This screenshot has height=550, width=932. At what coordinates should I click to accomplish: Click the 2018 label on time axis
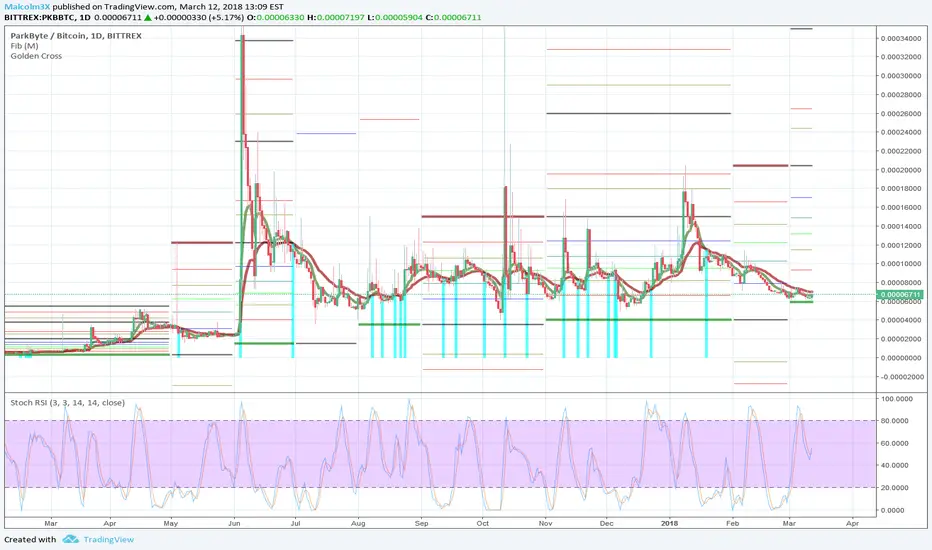click(669, 524)
